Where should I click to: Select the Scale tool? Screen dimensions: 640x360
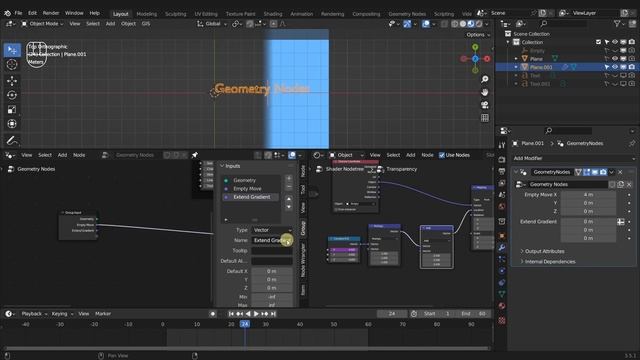pyautogui.click(x=12, y=109)
